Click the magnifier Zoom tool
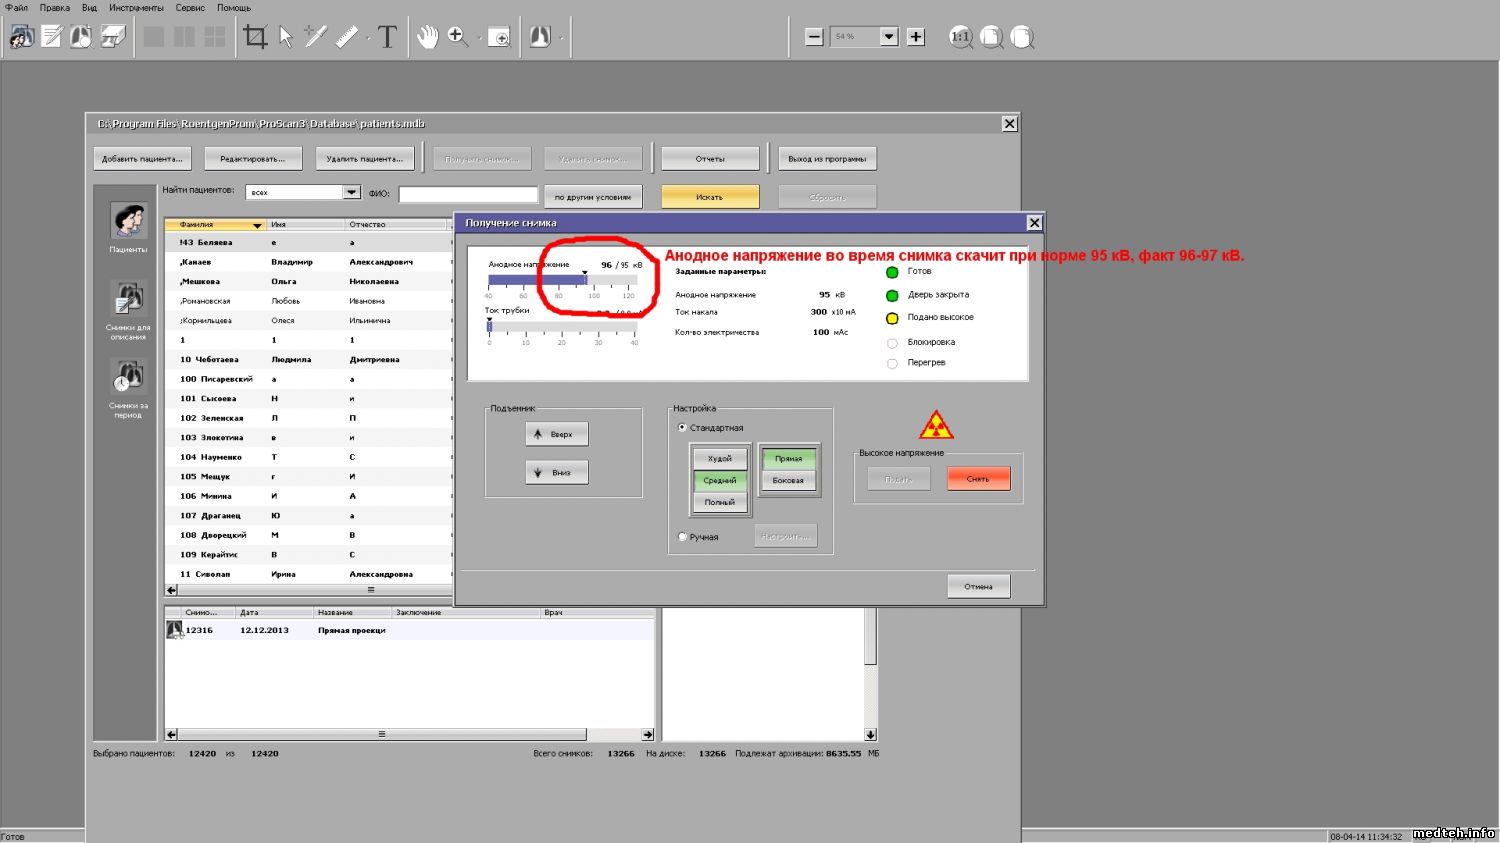Image resolution: width=1500 pixels, height=843 pixels. (458, 38)
